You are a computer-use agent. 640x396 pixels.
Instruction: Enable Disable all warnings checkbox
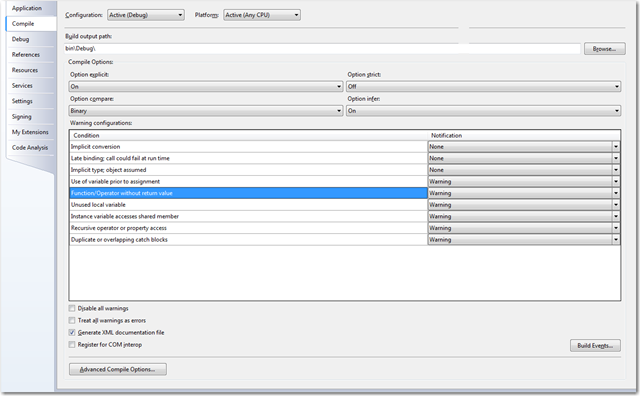click(x=72, y=308)
